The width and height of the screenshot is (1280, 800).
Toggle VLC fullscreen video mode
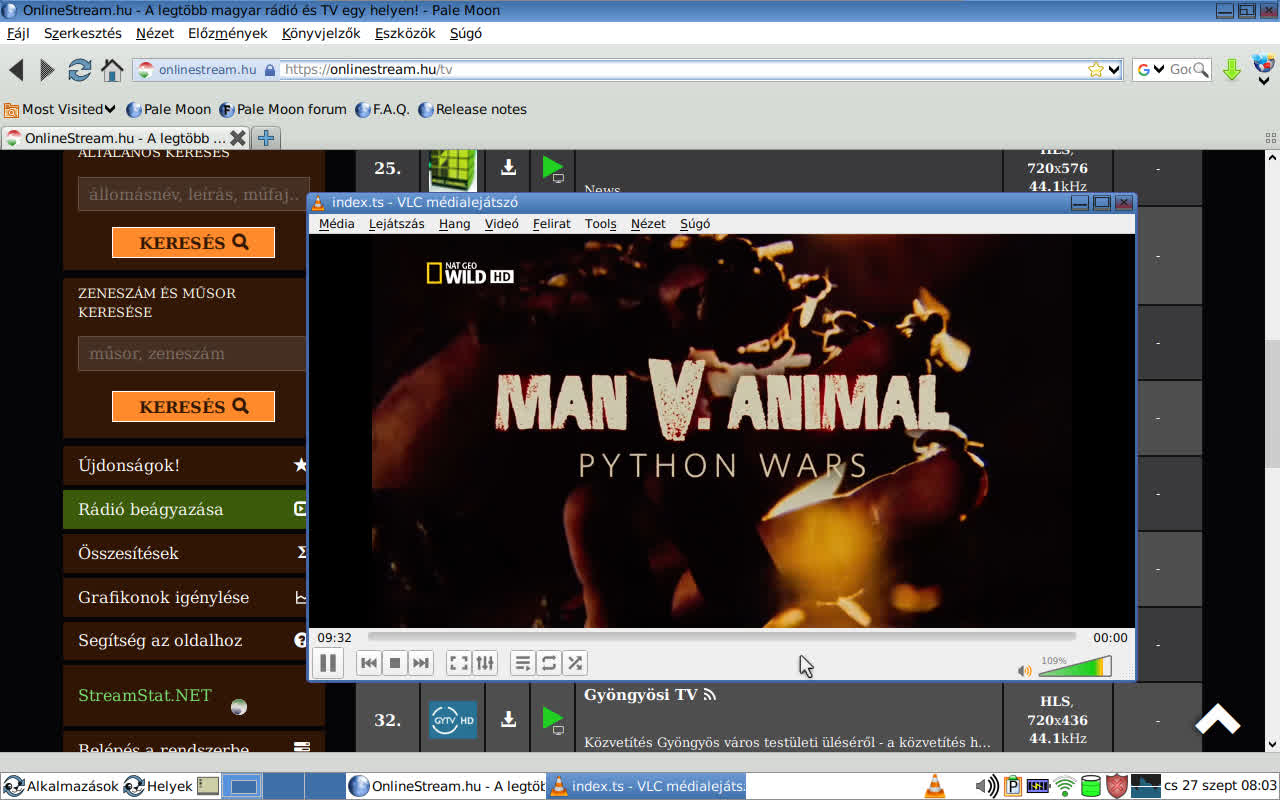pos(459,662)
